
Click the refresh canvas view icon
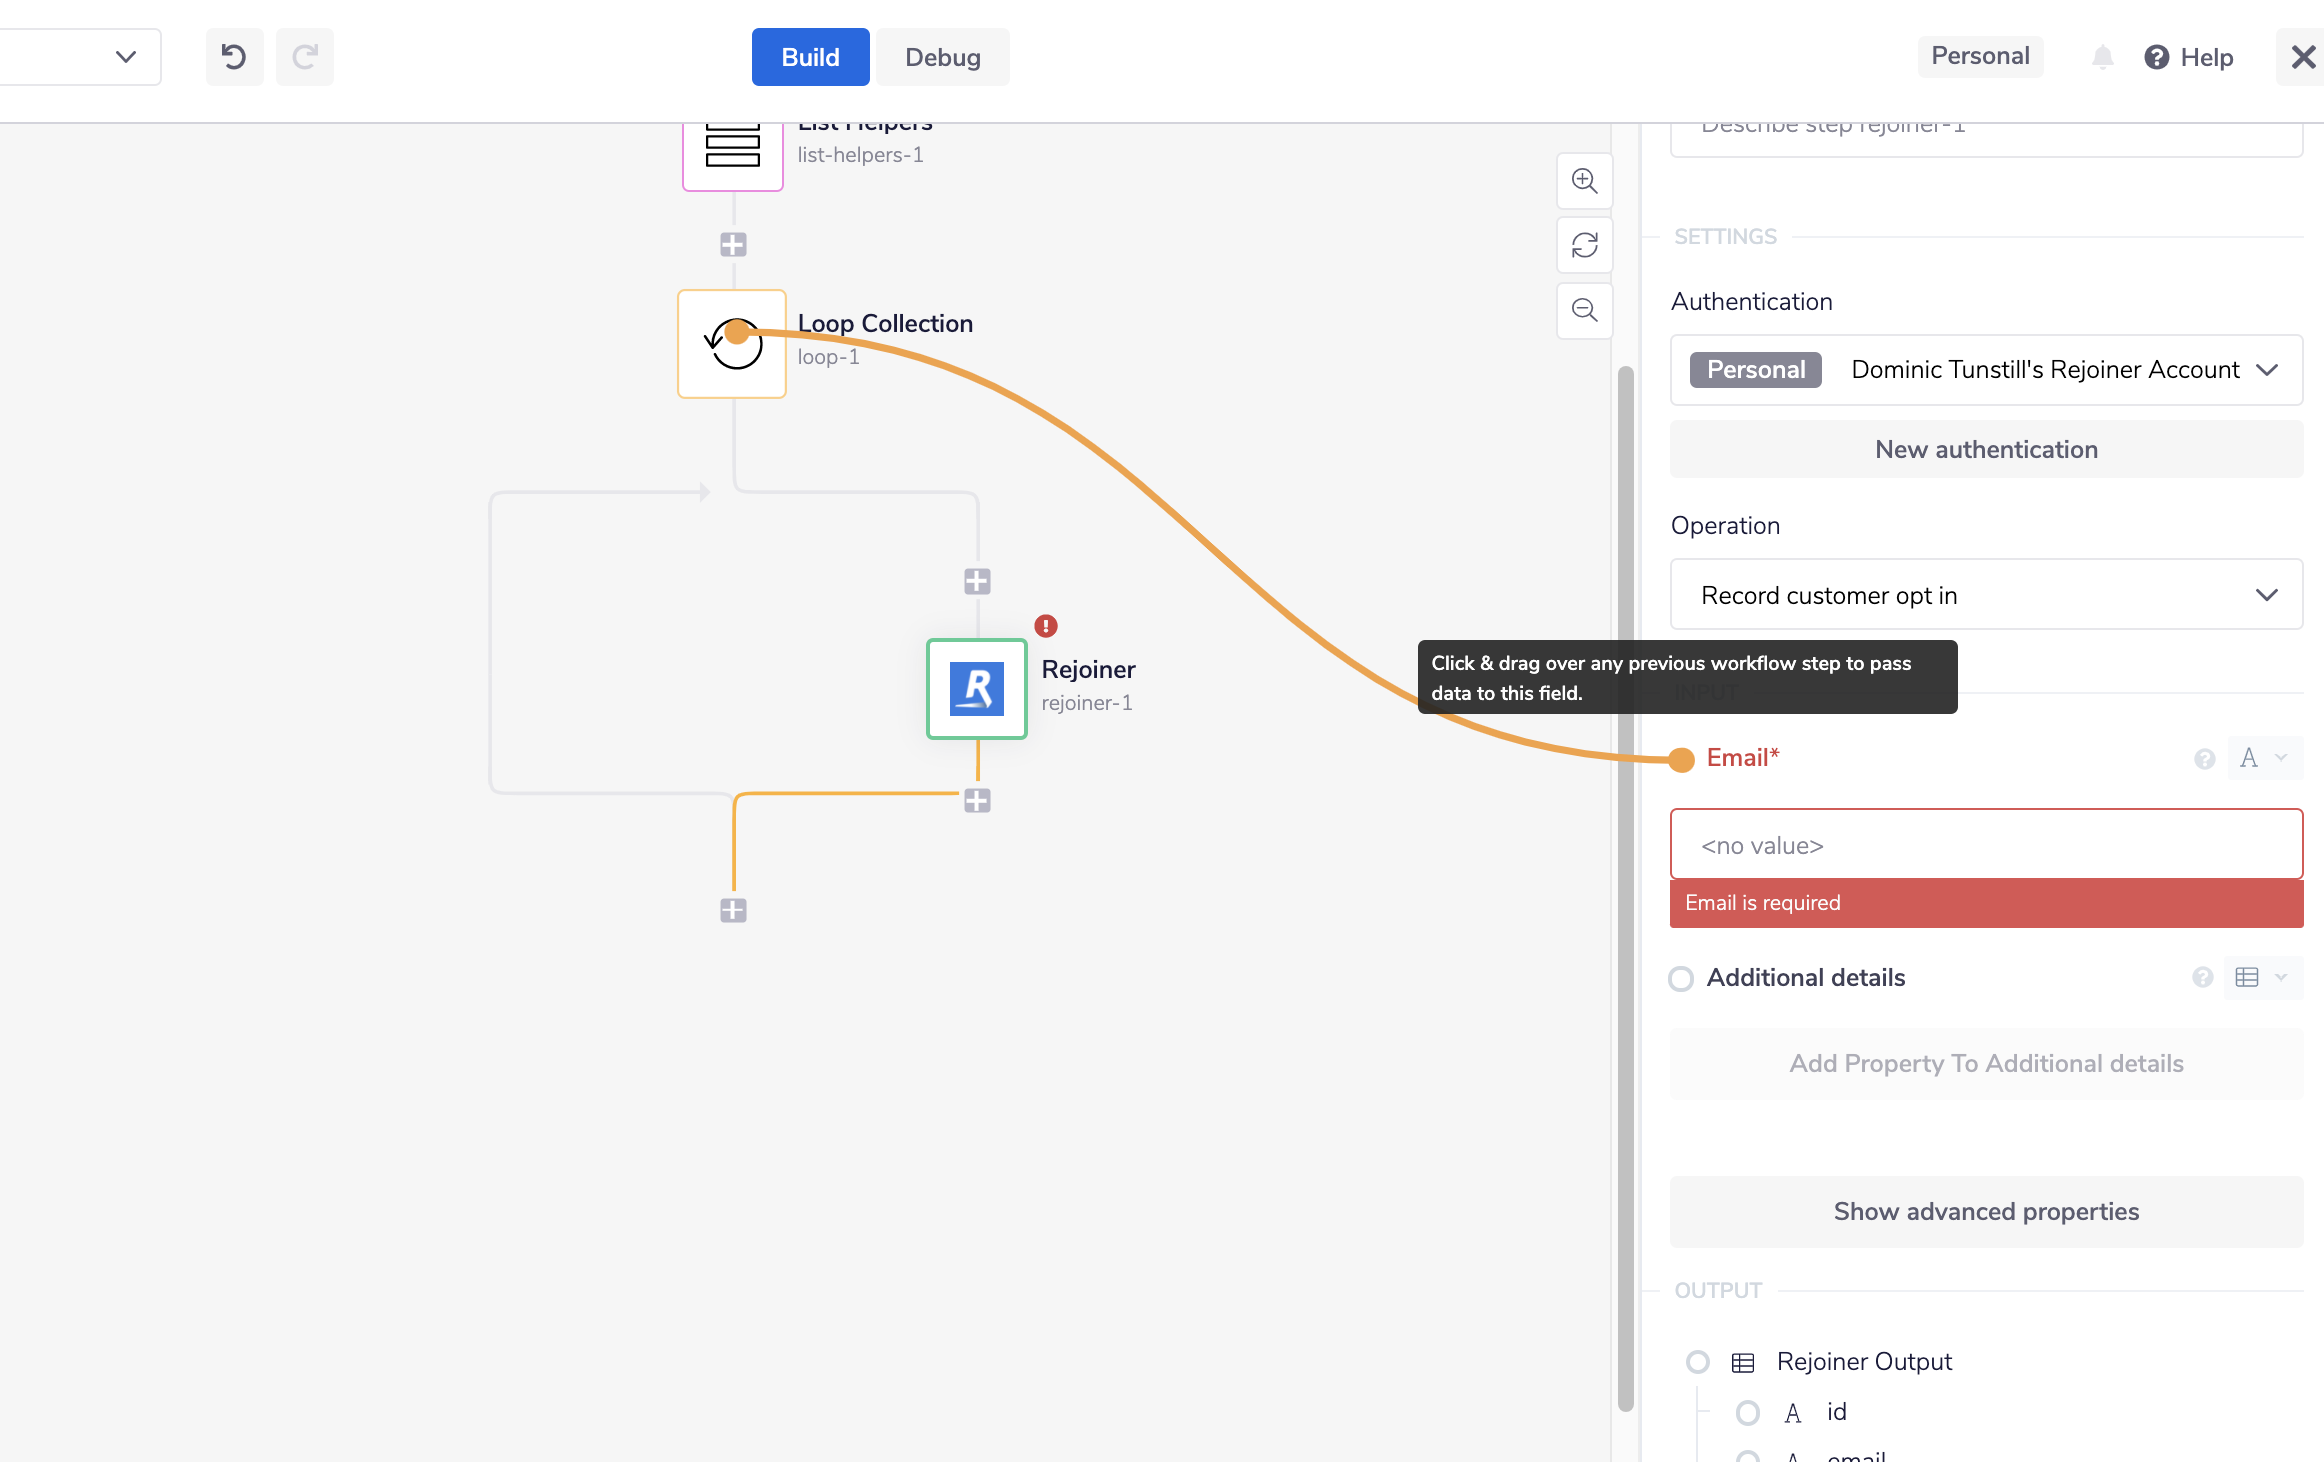[x=1584, y=245]
